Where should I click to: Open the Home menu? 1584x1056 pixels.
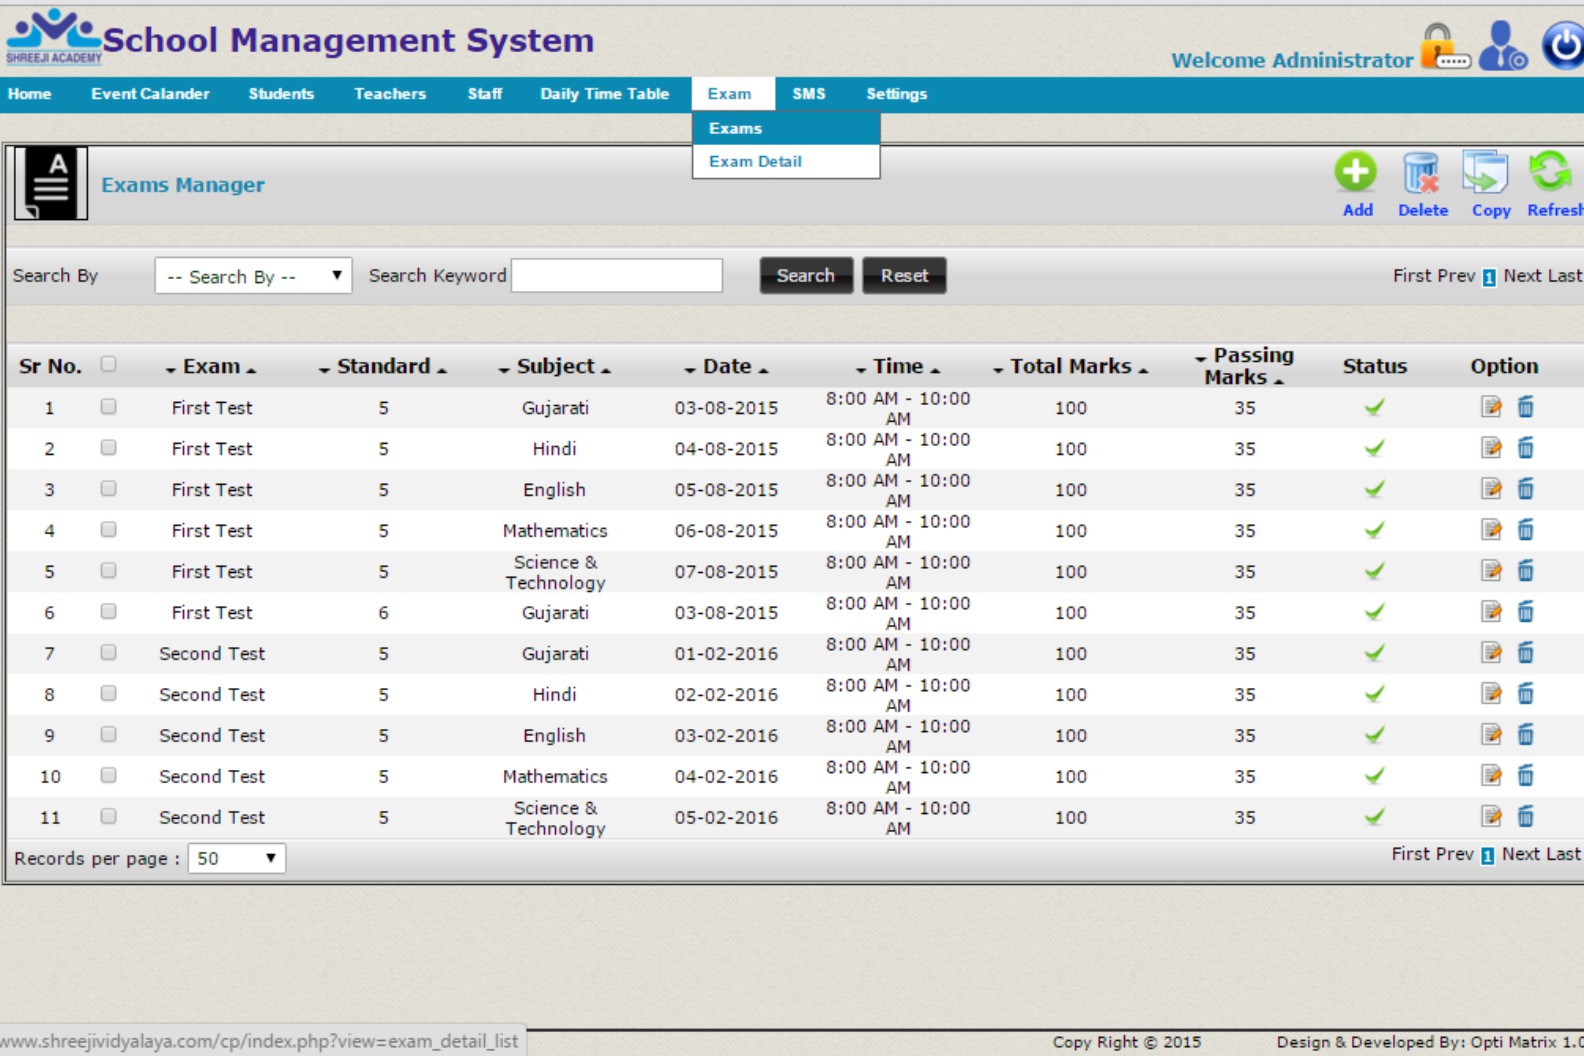click(29, 94)
